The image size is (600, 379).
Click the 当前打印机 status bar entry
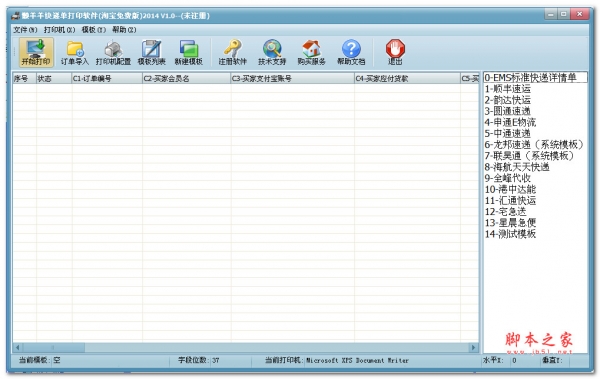click(337, 360)
